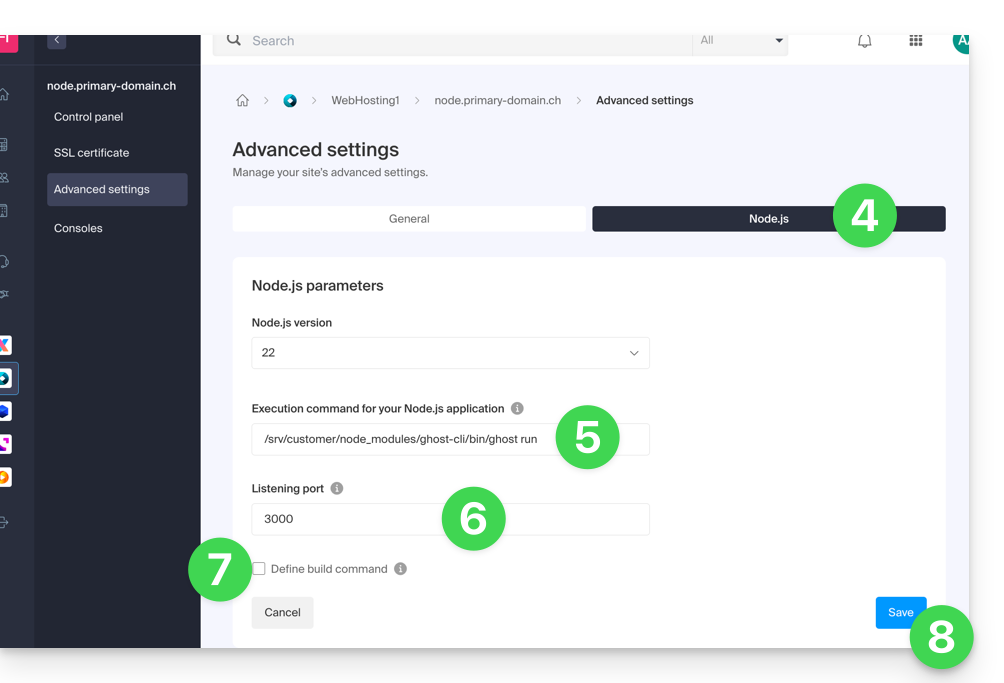1004x683 pixels.
Task: Open the support headset icon in left rail
Action: point(4,261)
